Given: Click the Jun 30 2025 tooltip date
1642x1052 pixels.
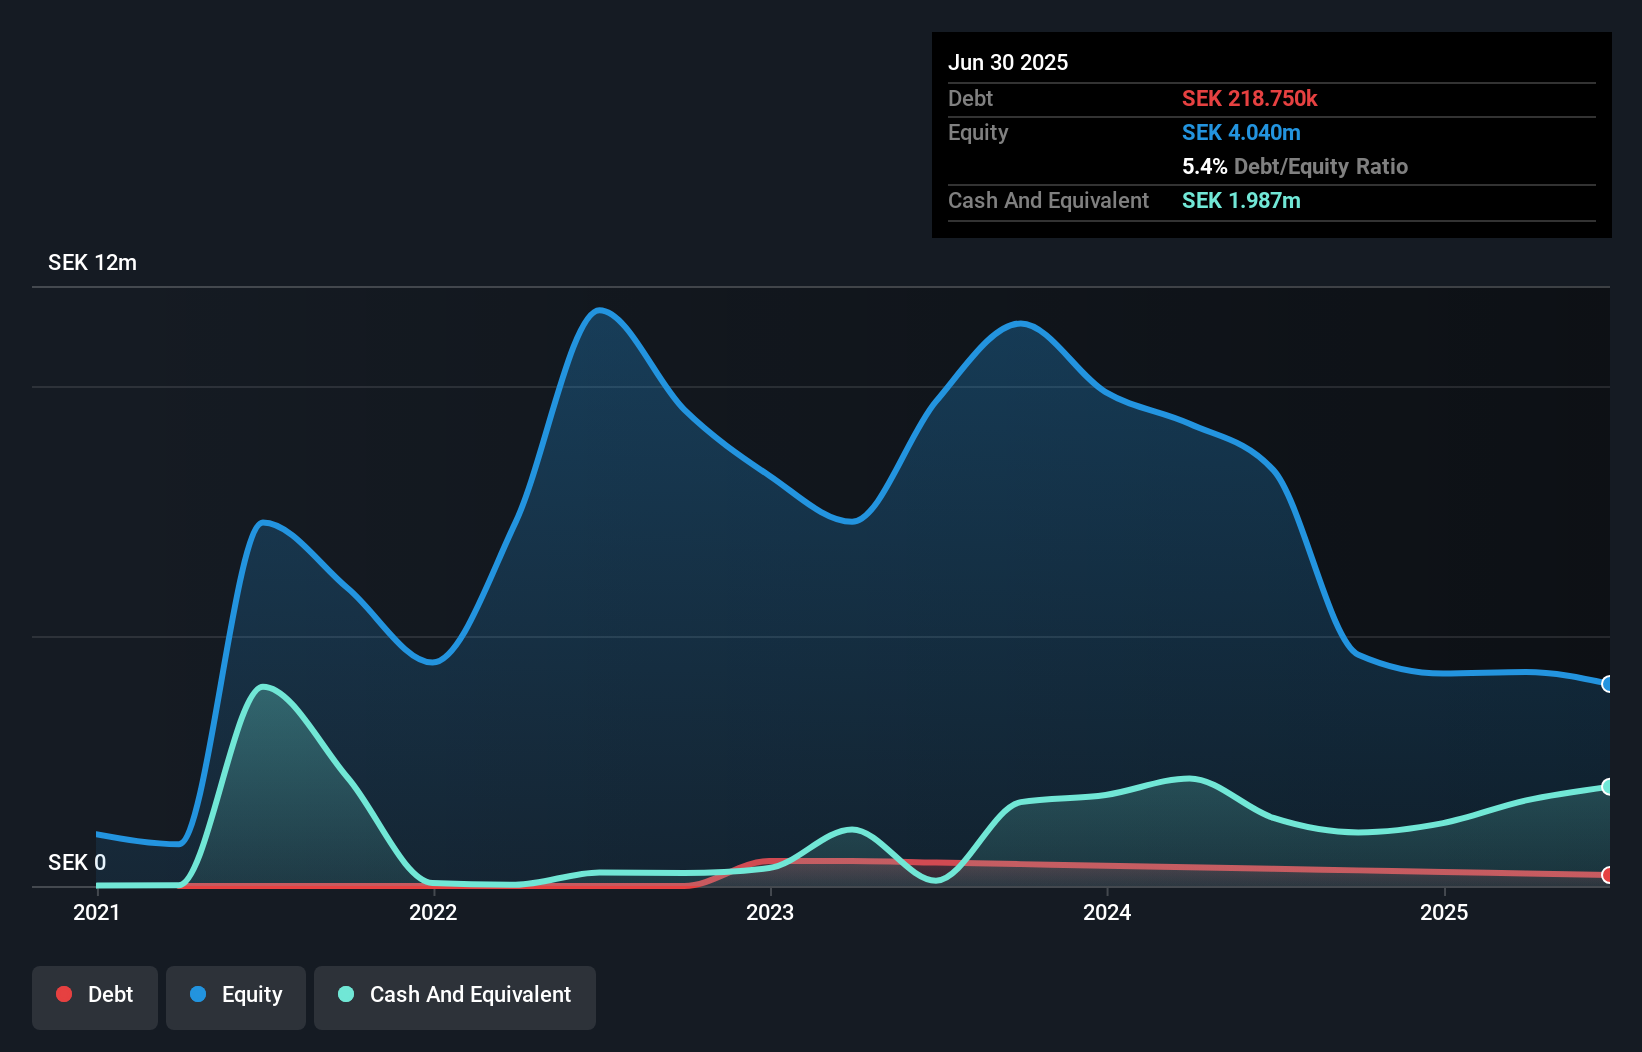Looking at the screenshot, I should (x=1008, y=62).
